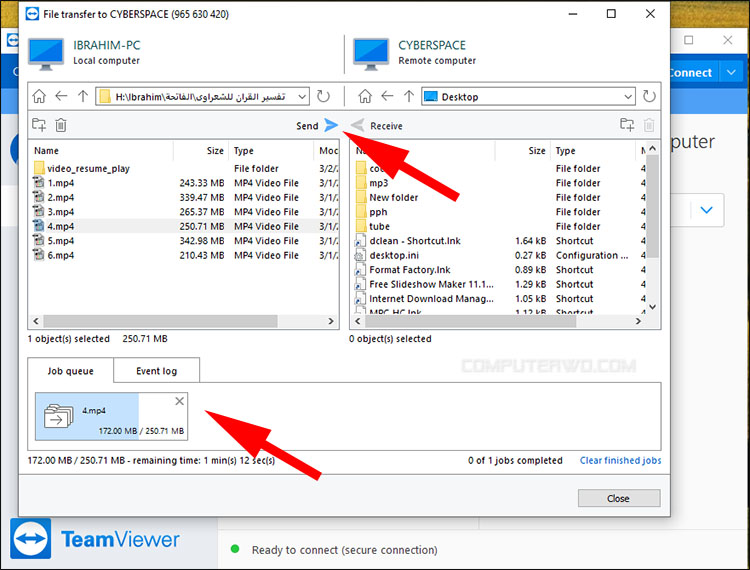Viewport: 750px width, 570px height.
Task: Click the IBRAHIM-PC monitor icon
Action: (x=46, y=54)
